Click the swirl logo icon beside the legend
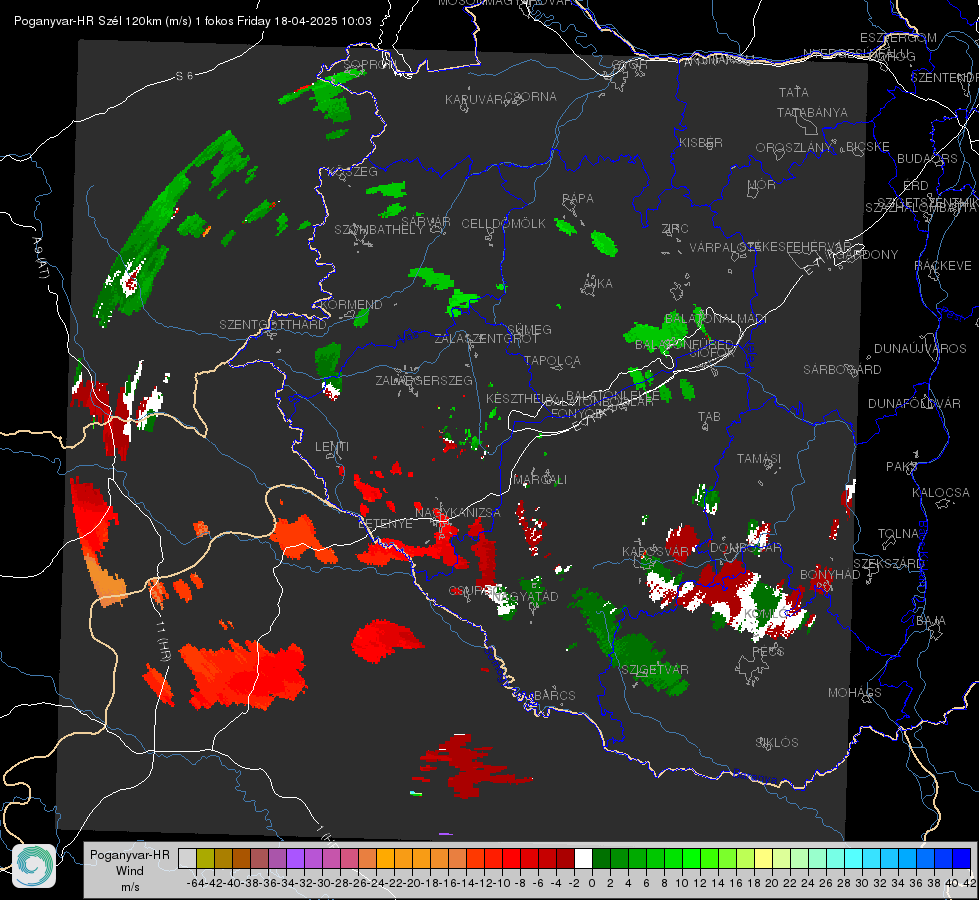This screenshot has width=979, height=900. pyautogui.click(x=34, y=866)
